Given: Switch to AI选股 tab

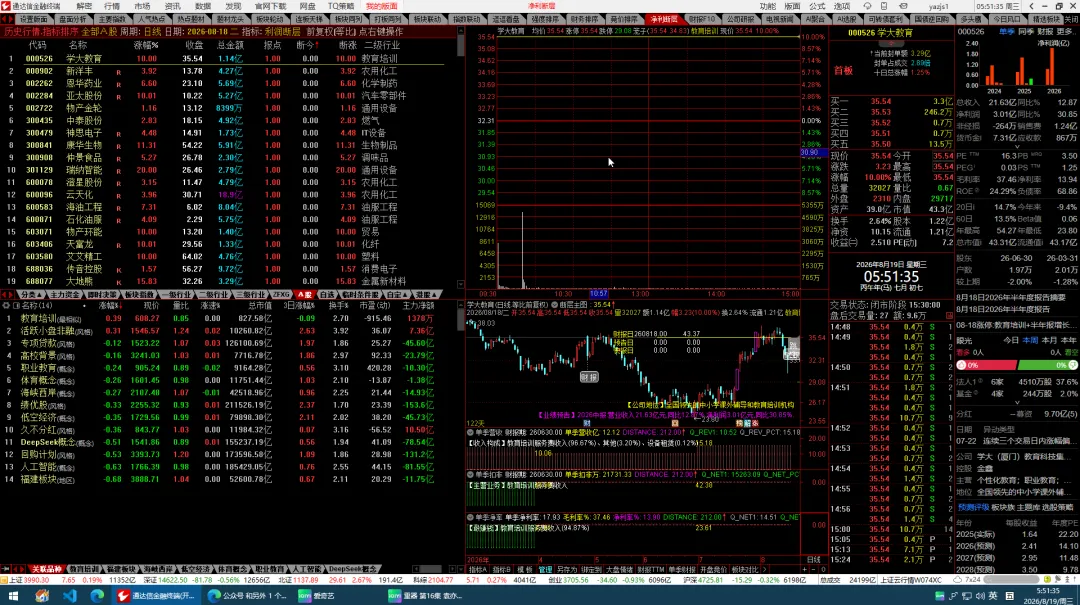Looking at the screenshot, I should point(847,19).
